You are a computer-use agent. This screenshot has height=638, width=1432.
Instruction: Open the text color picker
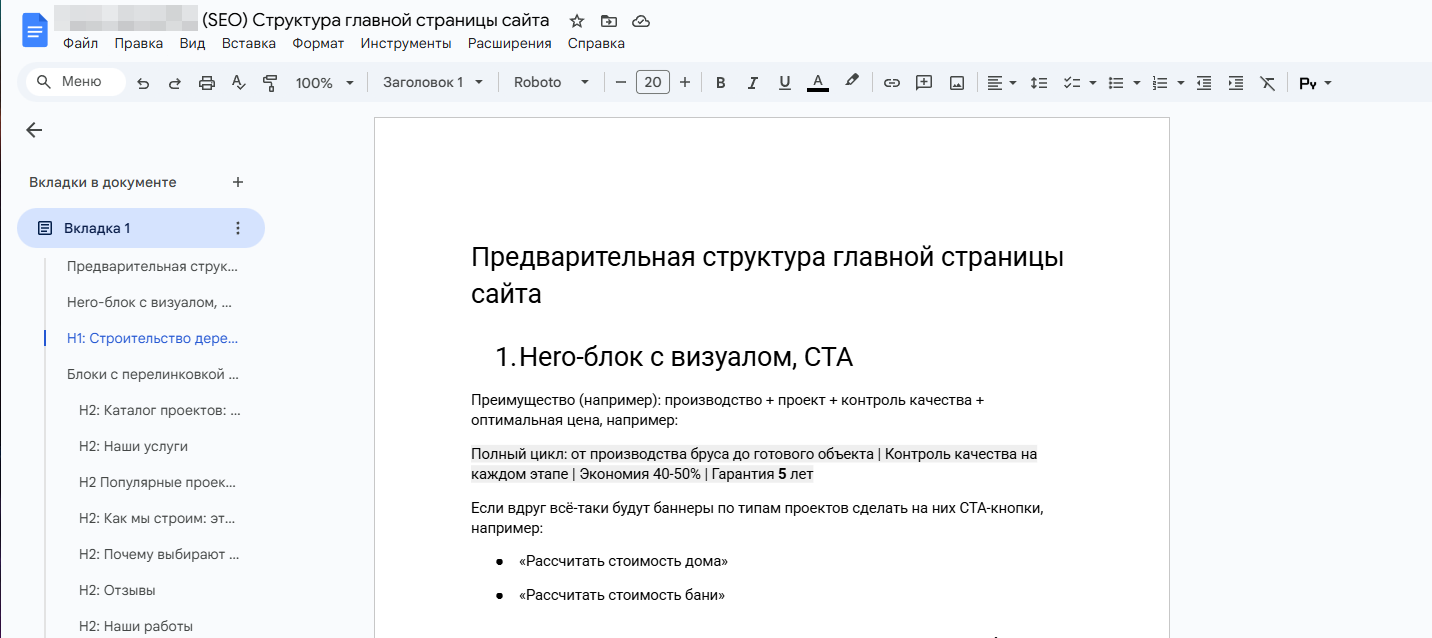click(817, 83)
